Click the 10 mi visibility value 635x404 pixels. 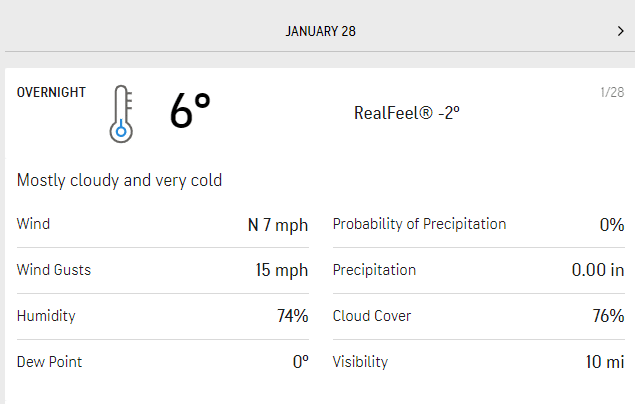point(605,362)
